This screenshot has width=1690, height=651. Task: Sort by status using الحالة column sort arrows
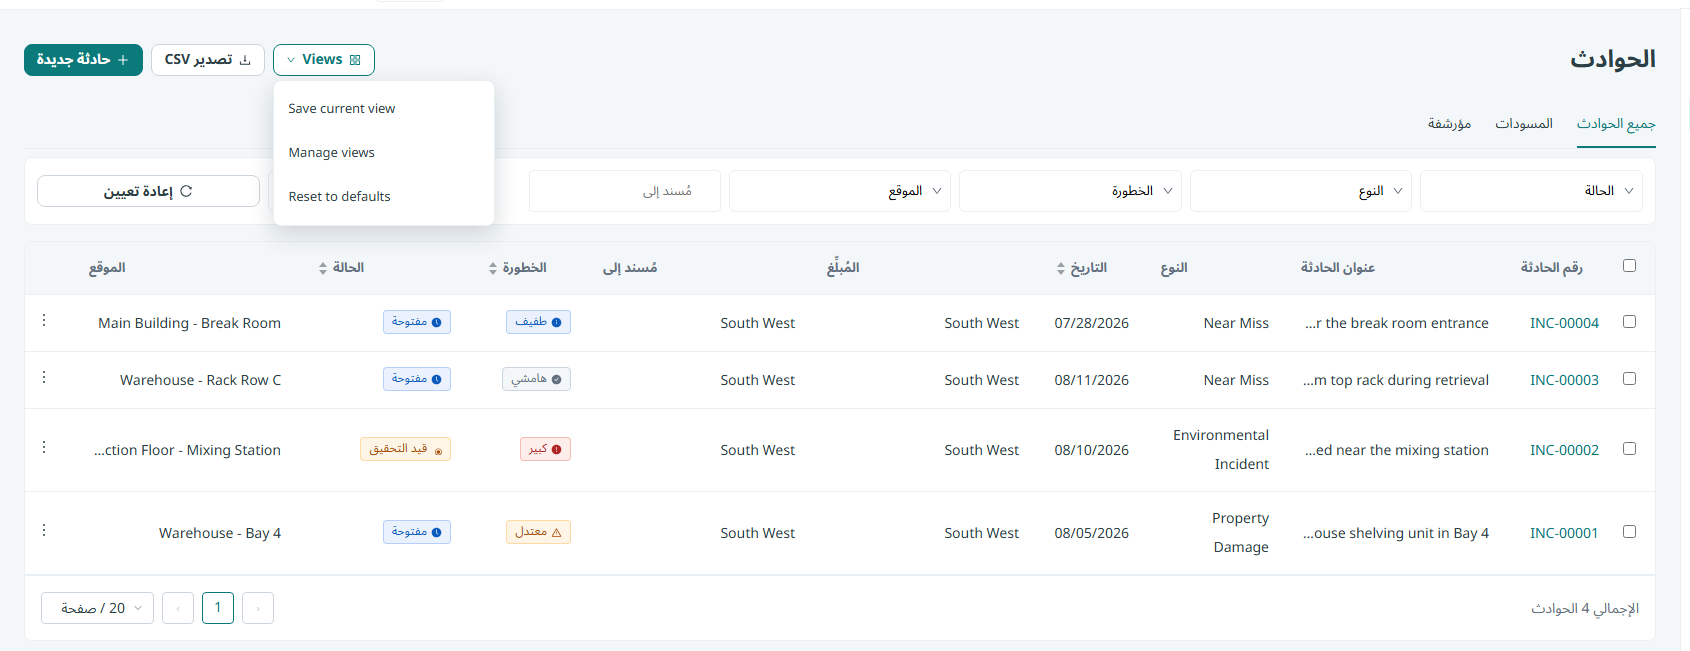322,268
